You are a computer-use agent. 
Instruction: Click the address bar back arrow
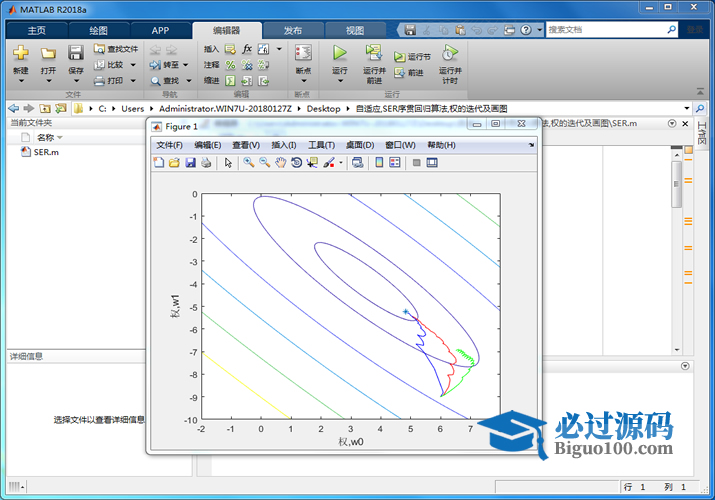(14, 108)
